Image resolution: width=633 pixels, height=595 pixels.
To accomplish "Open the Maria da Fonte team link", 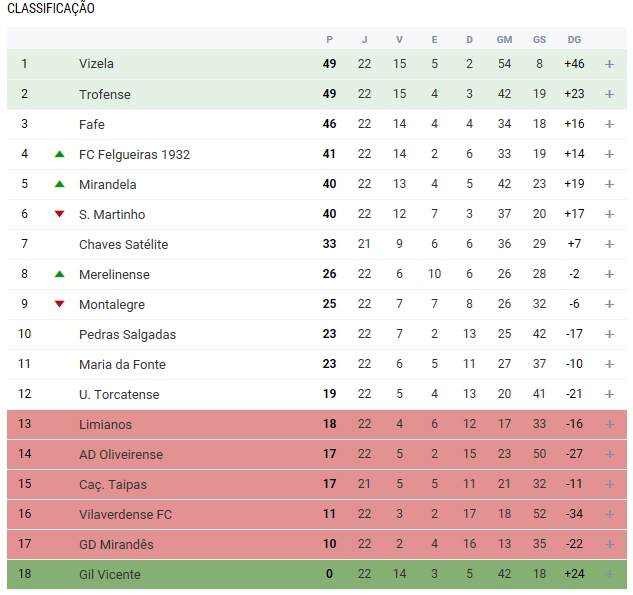I will 122,364.
